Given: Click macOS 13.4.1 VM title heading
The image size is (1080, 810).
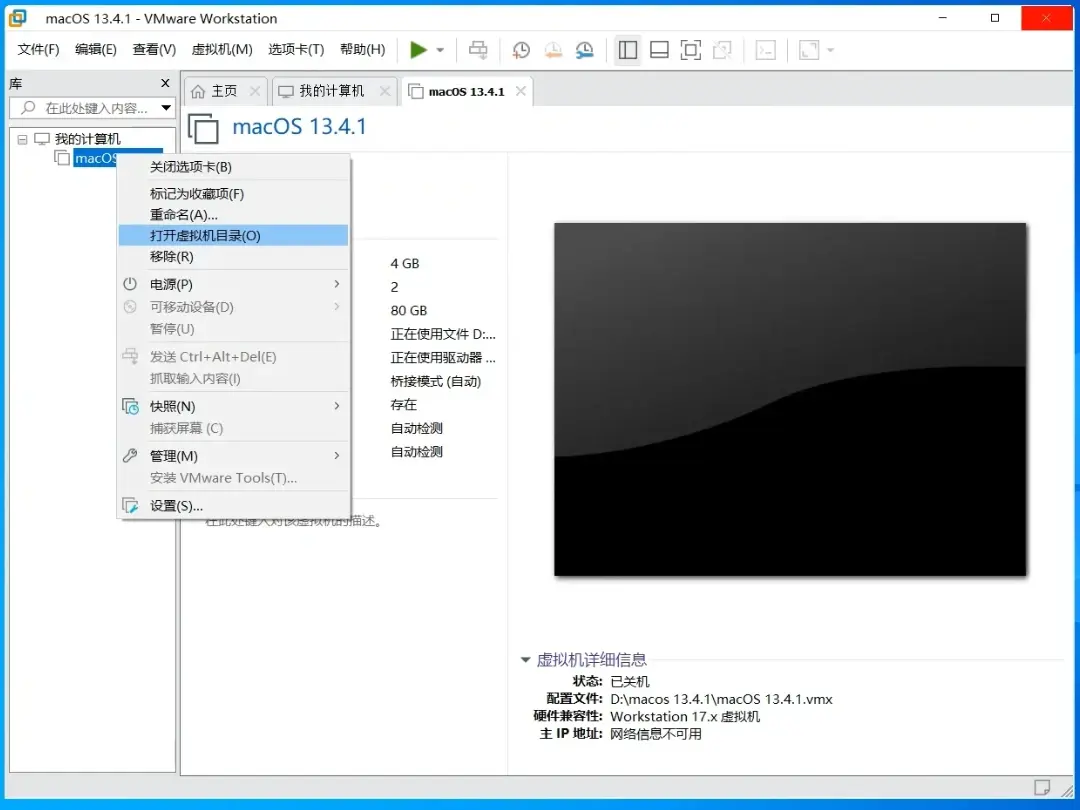Looking at the screenshot, I should coord(299,127).
